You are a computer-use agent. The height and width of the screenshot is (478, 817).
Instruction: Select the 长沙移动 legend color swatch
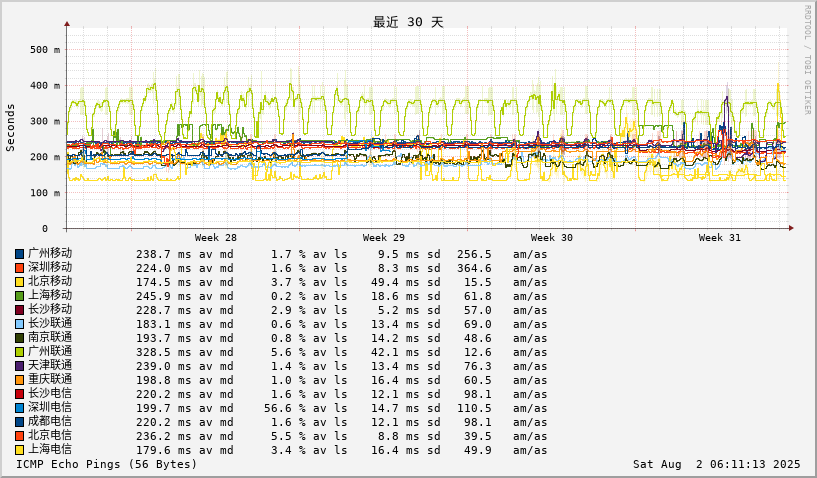19,311
